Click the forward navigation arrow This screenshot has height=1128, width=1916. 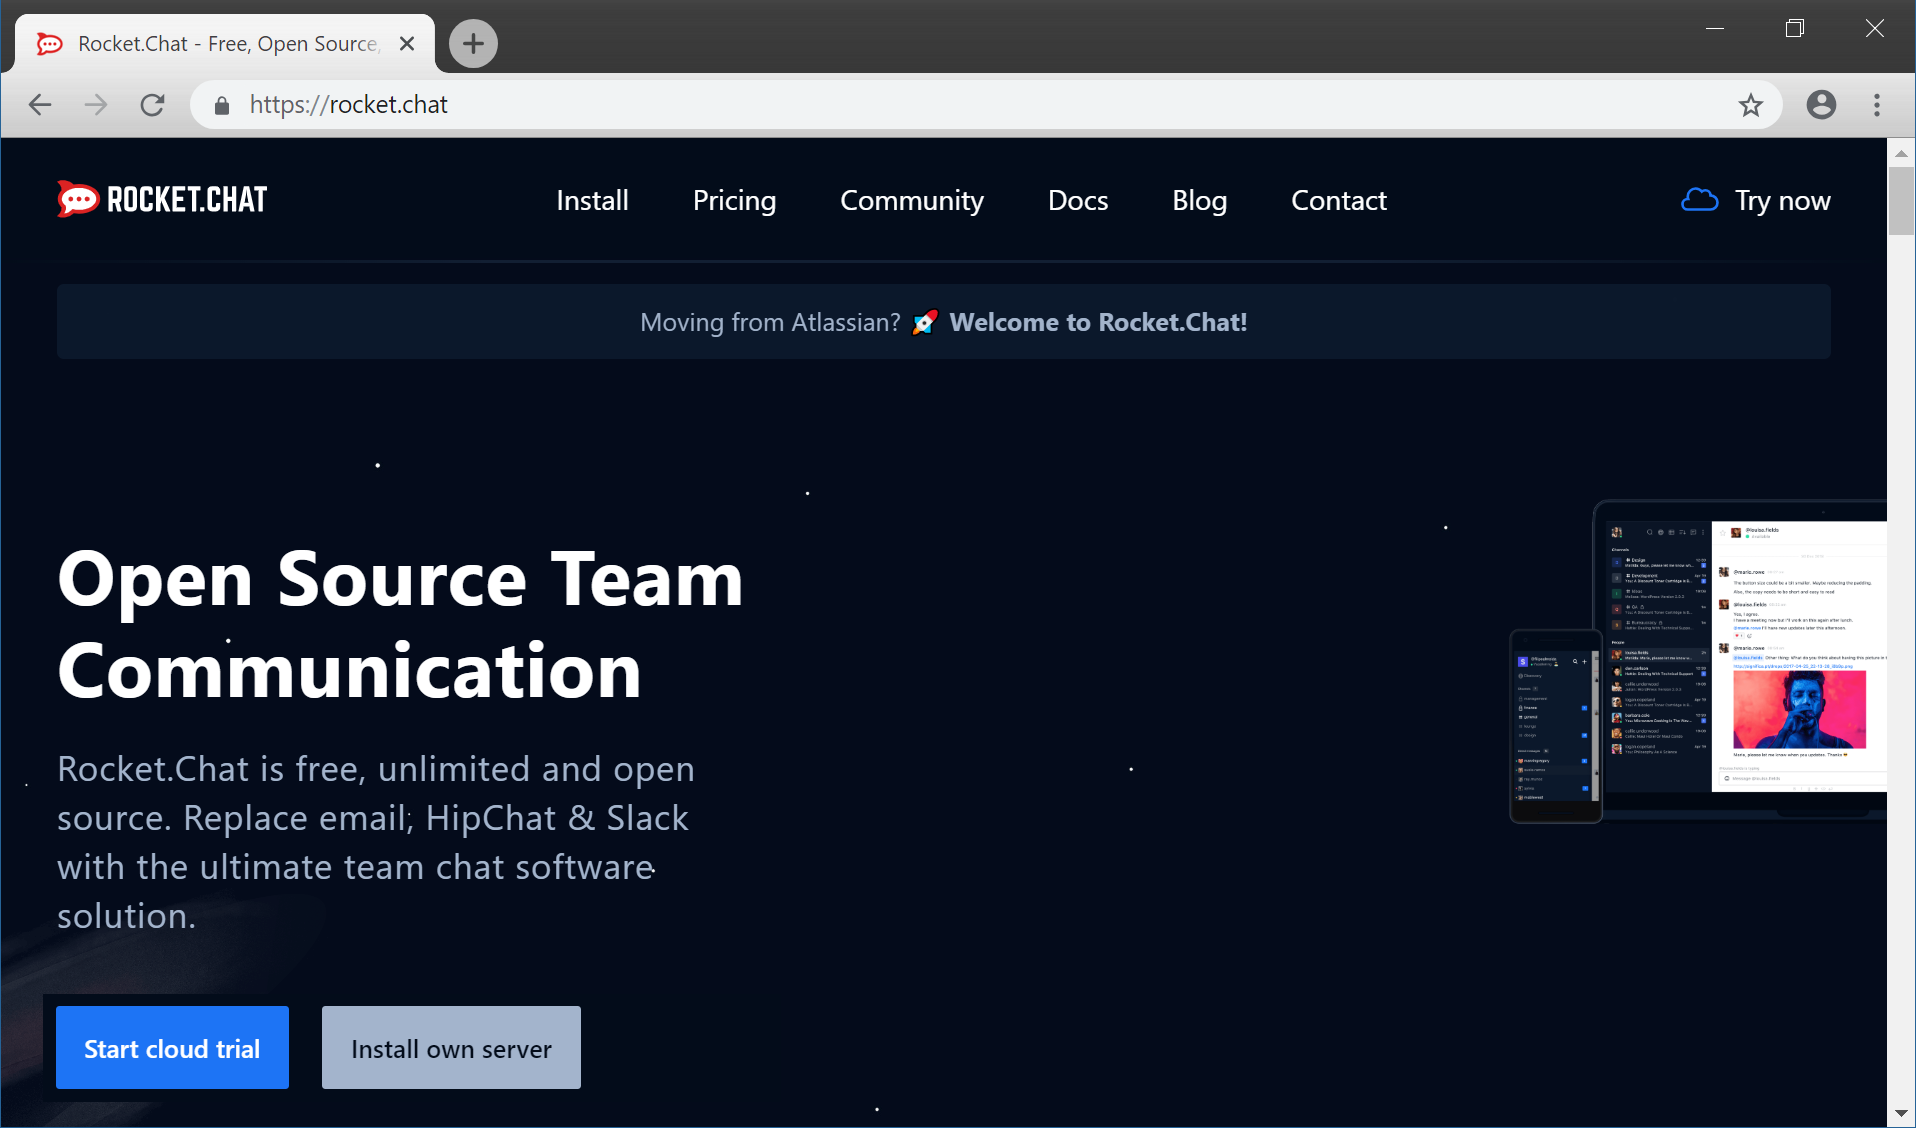[x=96, y=105]
